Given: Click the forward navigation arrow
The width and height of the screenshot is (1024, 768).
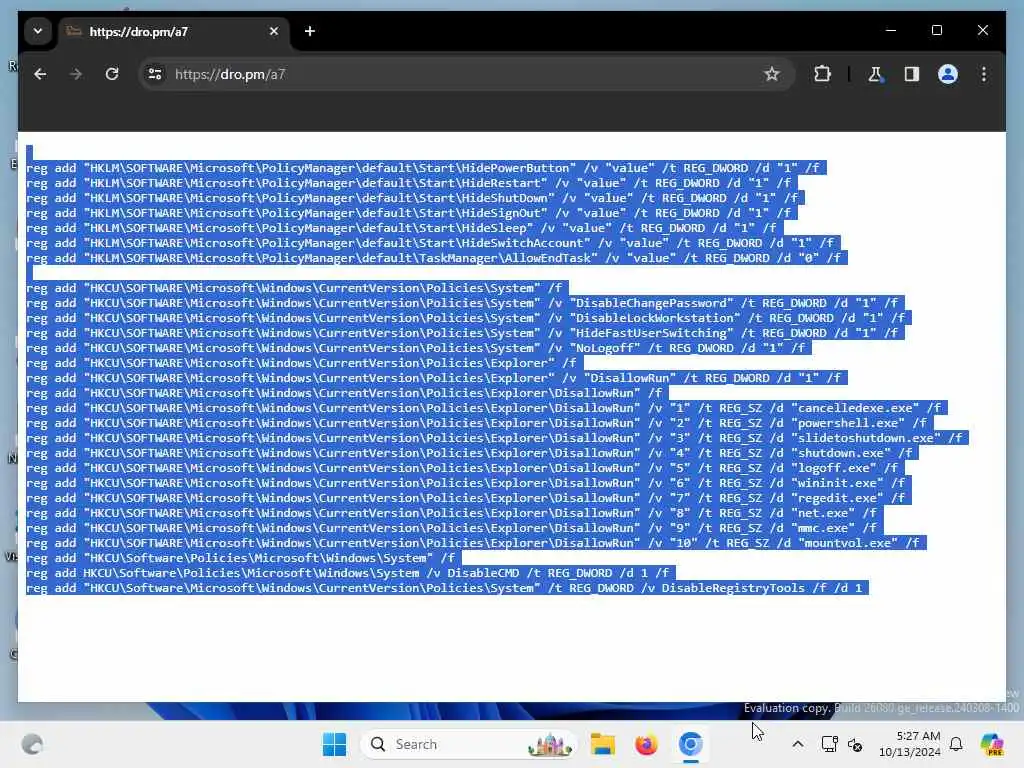Looking at the screenshot, I should click(76, 74).
